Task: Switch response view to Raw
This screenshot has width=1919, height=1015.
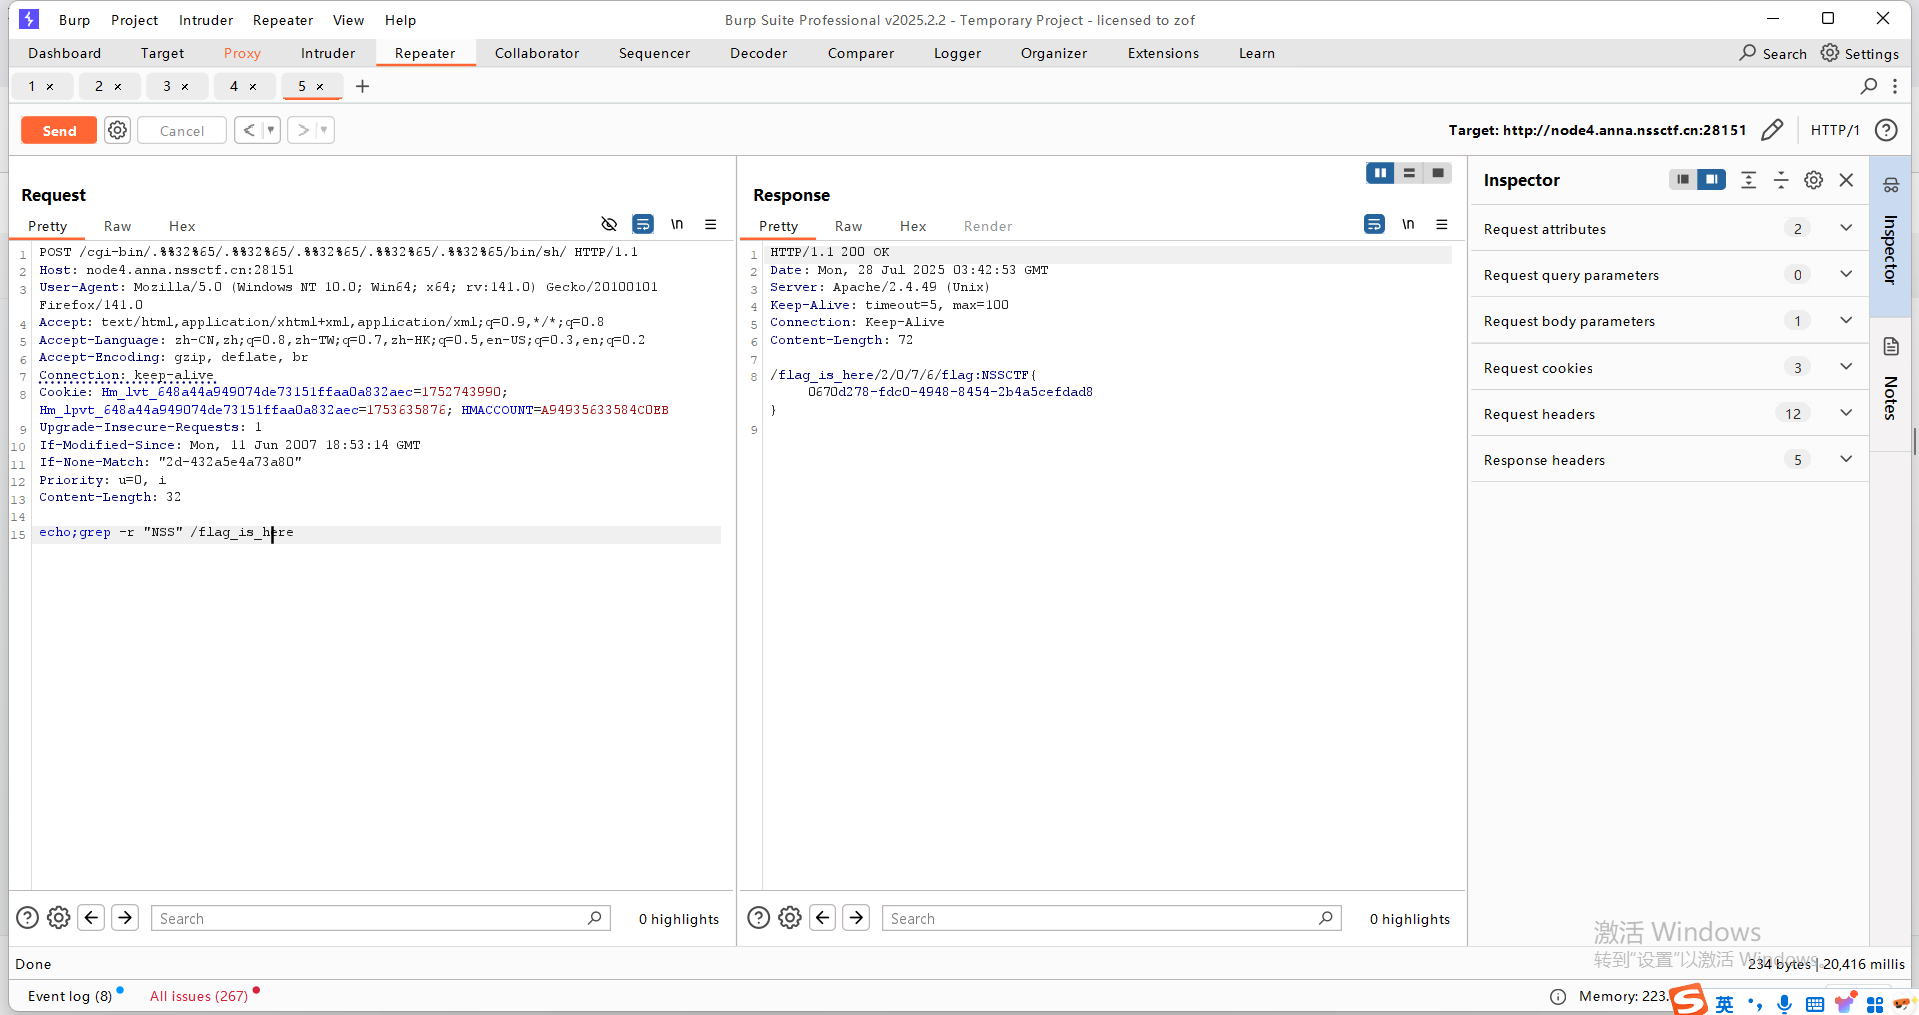Action: pos(848,226)
